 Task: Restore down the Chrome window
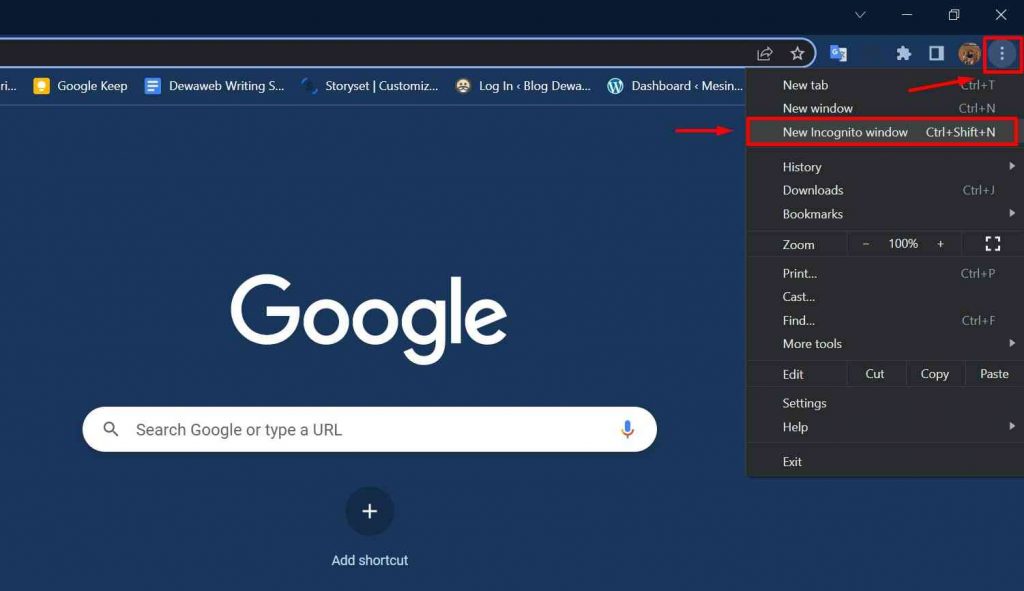(x=954, y=14)
